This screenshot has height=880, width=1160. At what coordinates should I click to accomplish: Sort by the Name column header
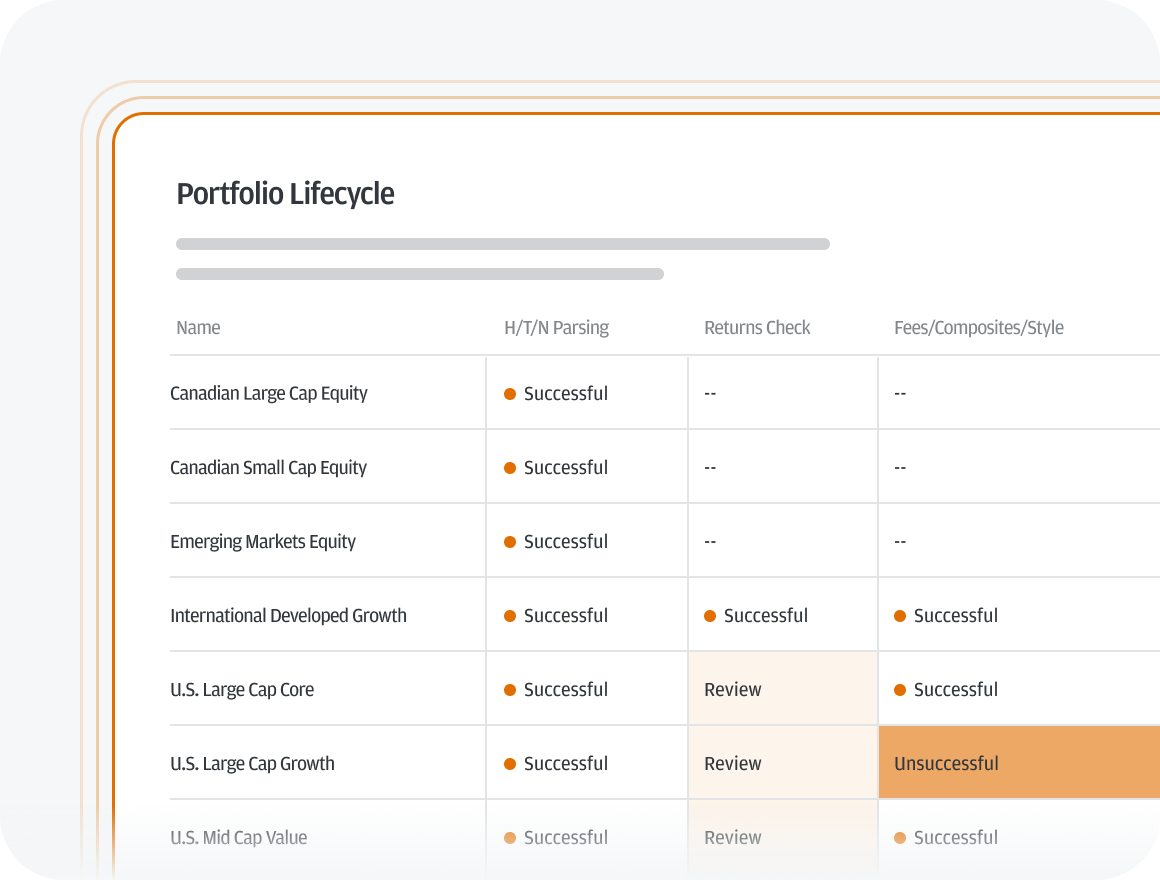[x=198, y=328]
